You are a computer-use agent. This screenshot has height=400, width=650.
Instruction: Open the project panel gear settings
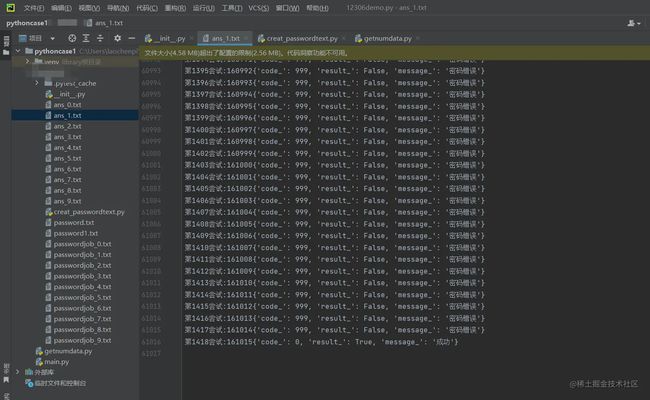(118, 38)
